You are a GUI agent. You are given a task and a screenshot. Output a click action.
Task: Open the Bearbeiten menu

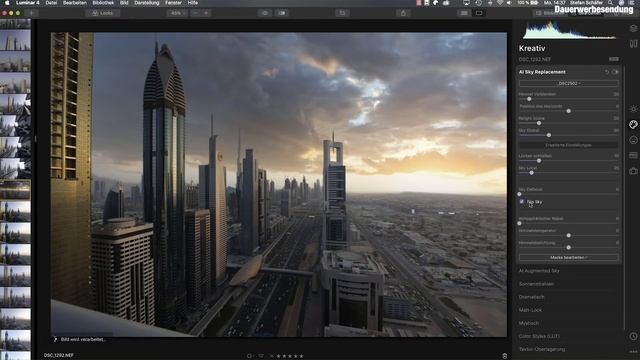coord(75,2)
